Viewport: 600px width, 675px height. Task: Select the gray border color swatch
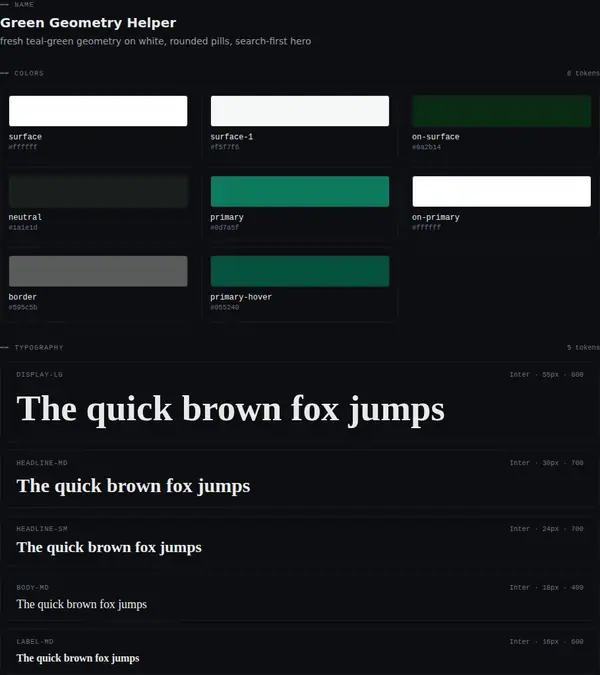(98, 271)
